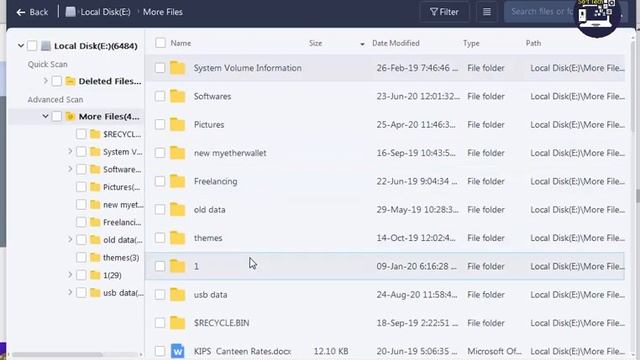Switch list view layout icon
The width and height of the screenshot is (640, 360).
pyautogui.click(x=487, y=12)
